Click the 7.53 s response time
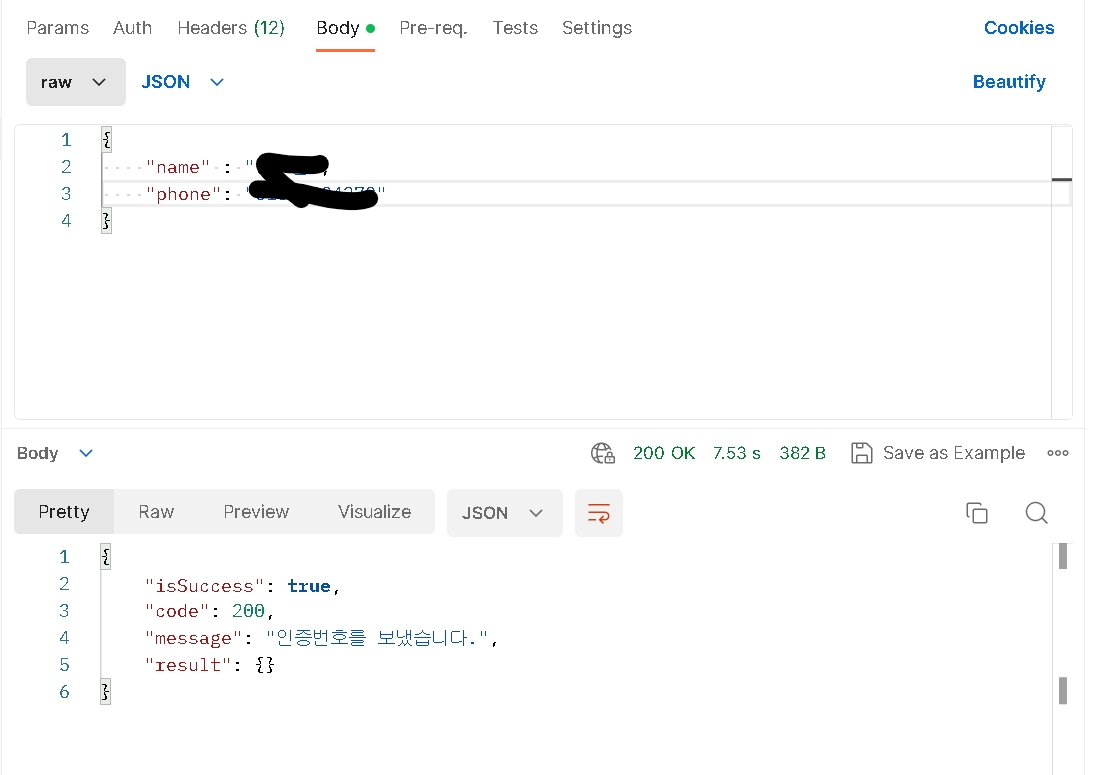This screenshot has width=1105, height=775. coord(736,453)
